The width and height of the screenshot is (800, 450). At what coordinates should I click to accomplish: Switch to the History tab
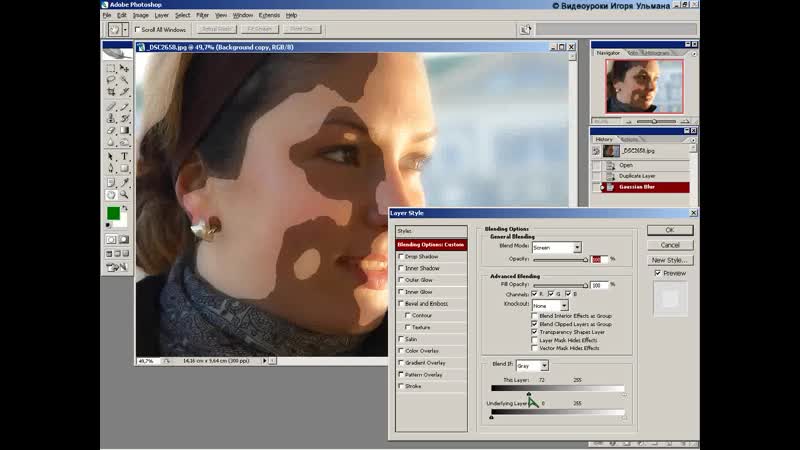coord(604,139)
